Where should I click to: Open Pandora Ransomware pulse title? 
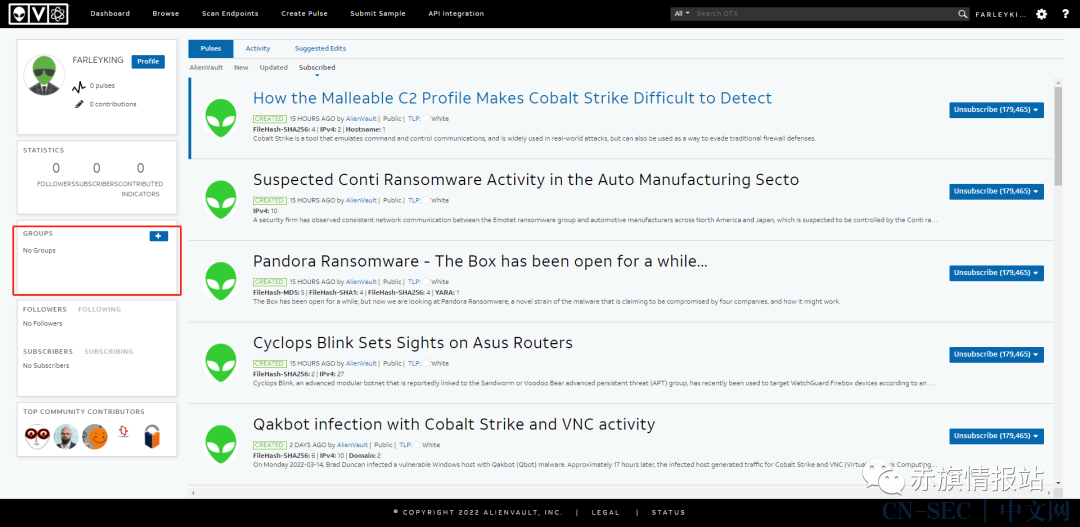(x=480, y=262)
